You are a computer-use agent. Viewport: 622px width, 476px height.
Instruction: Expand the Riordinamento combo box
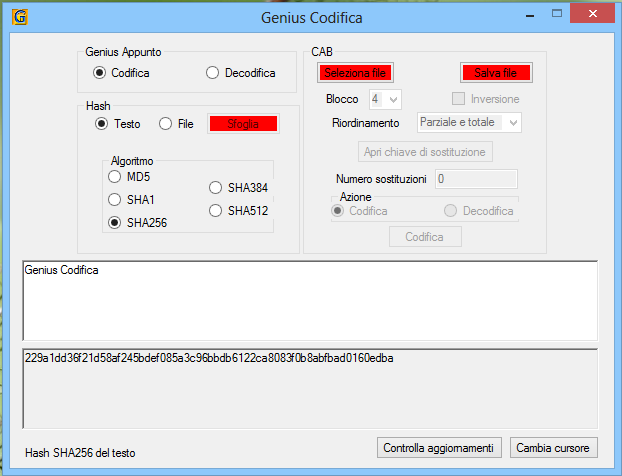click(x=468, y=123)
